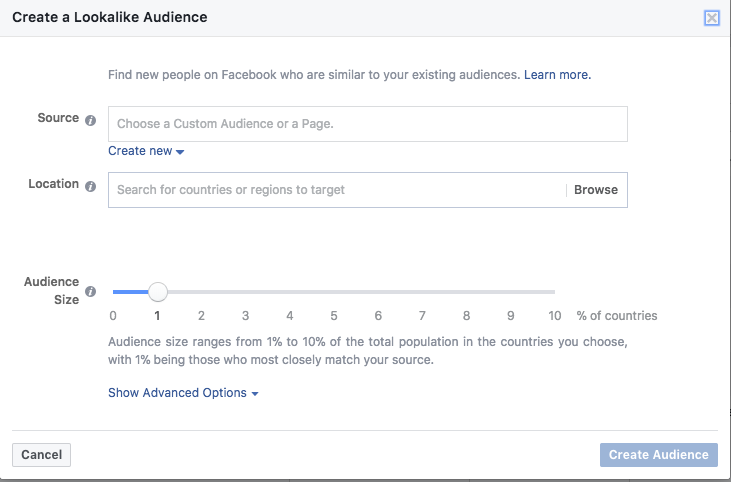This screenshot has height=482, width=731.
Task: Set audience size slider to 10
Action: 555,292
